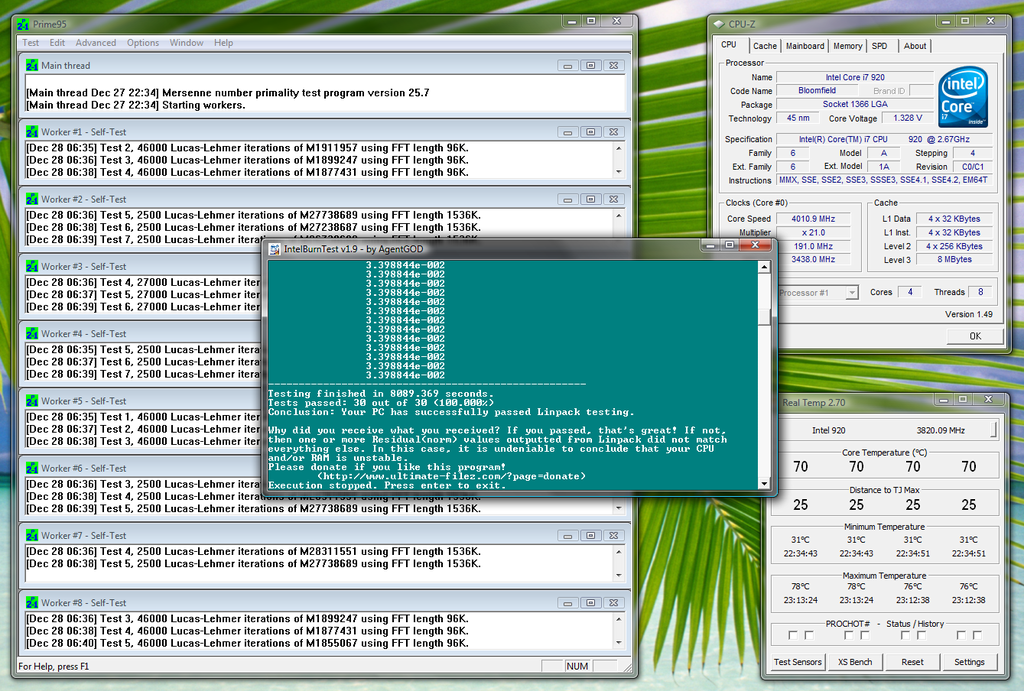Click the Worker #7 Self-Test window icon
This screenshot has height=691, width=1024.
tap(32, 536)
